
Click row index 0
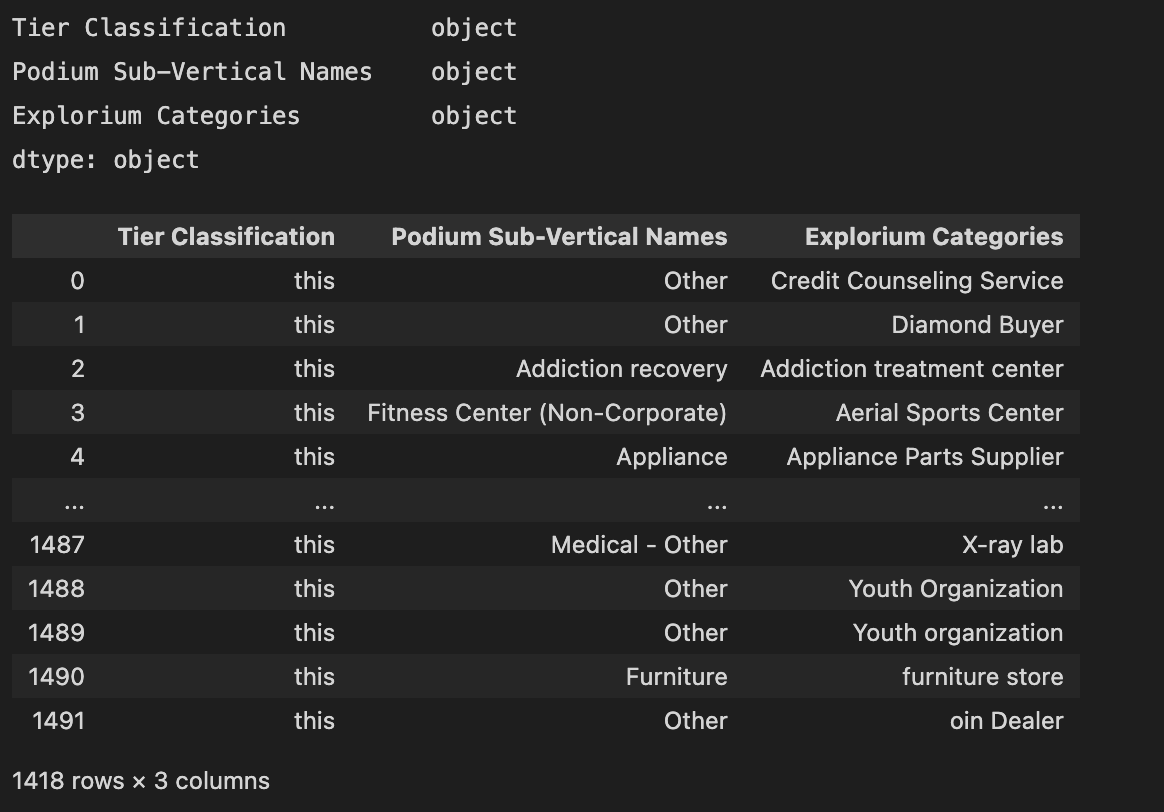coord(77,281)
